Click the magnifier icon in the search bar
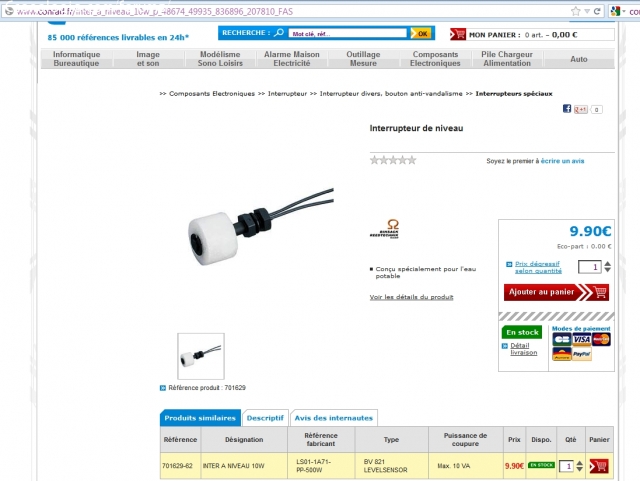 [x=279, y=33]
